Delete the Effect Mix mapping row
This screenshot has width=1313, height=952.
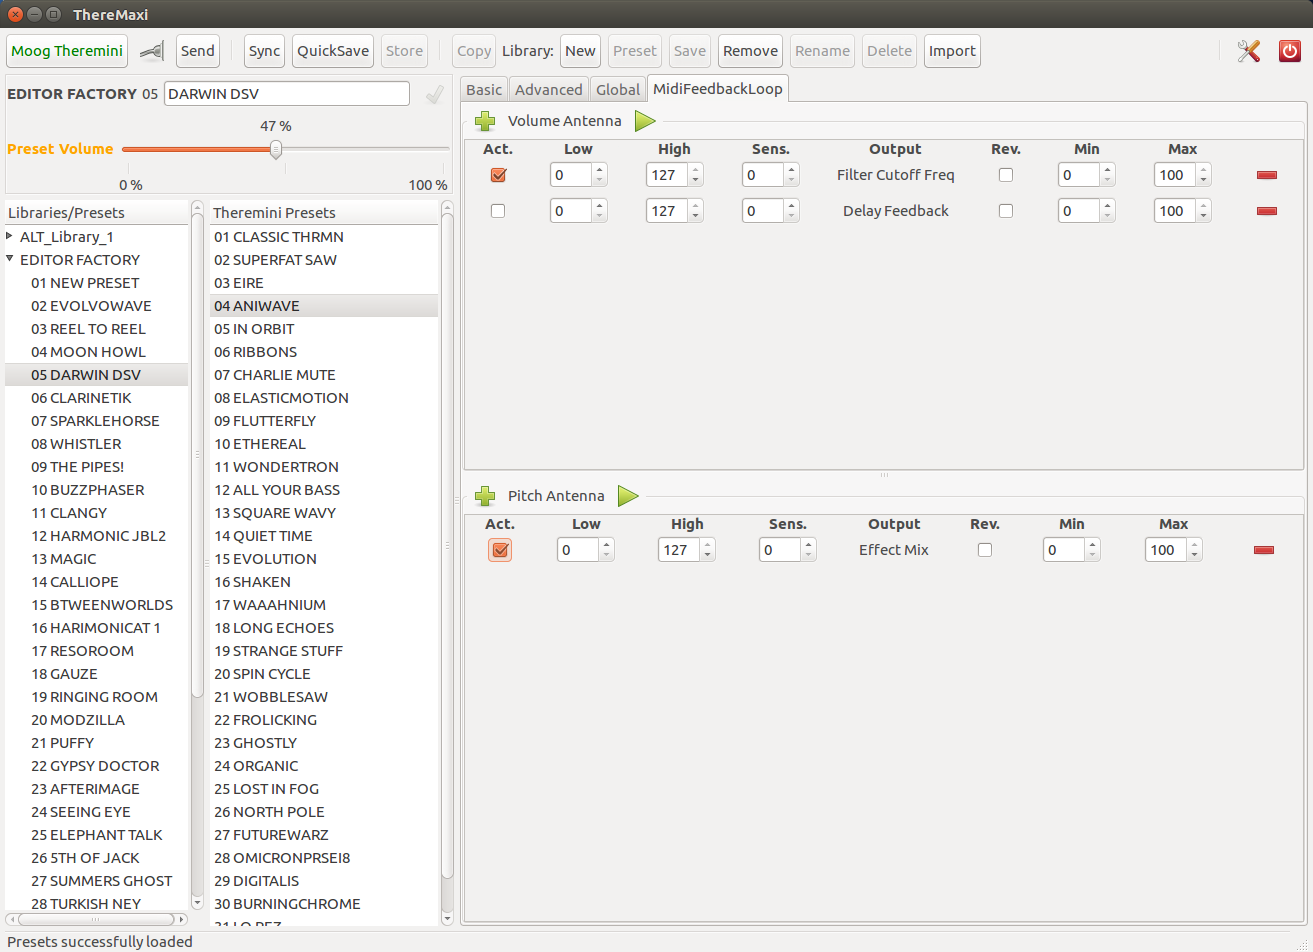click(x=1263, y=550)
